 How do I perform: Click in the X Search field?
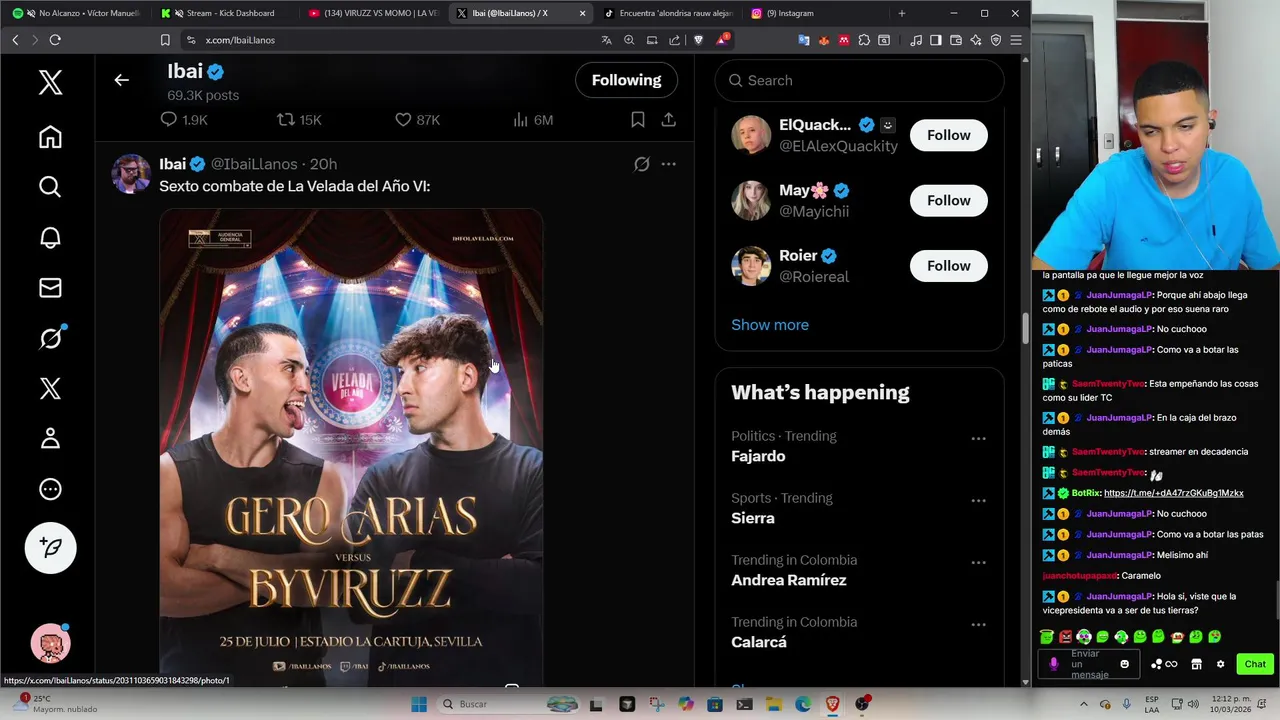[x=859, y=80]
